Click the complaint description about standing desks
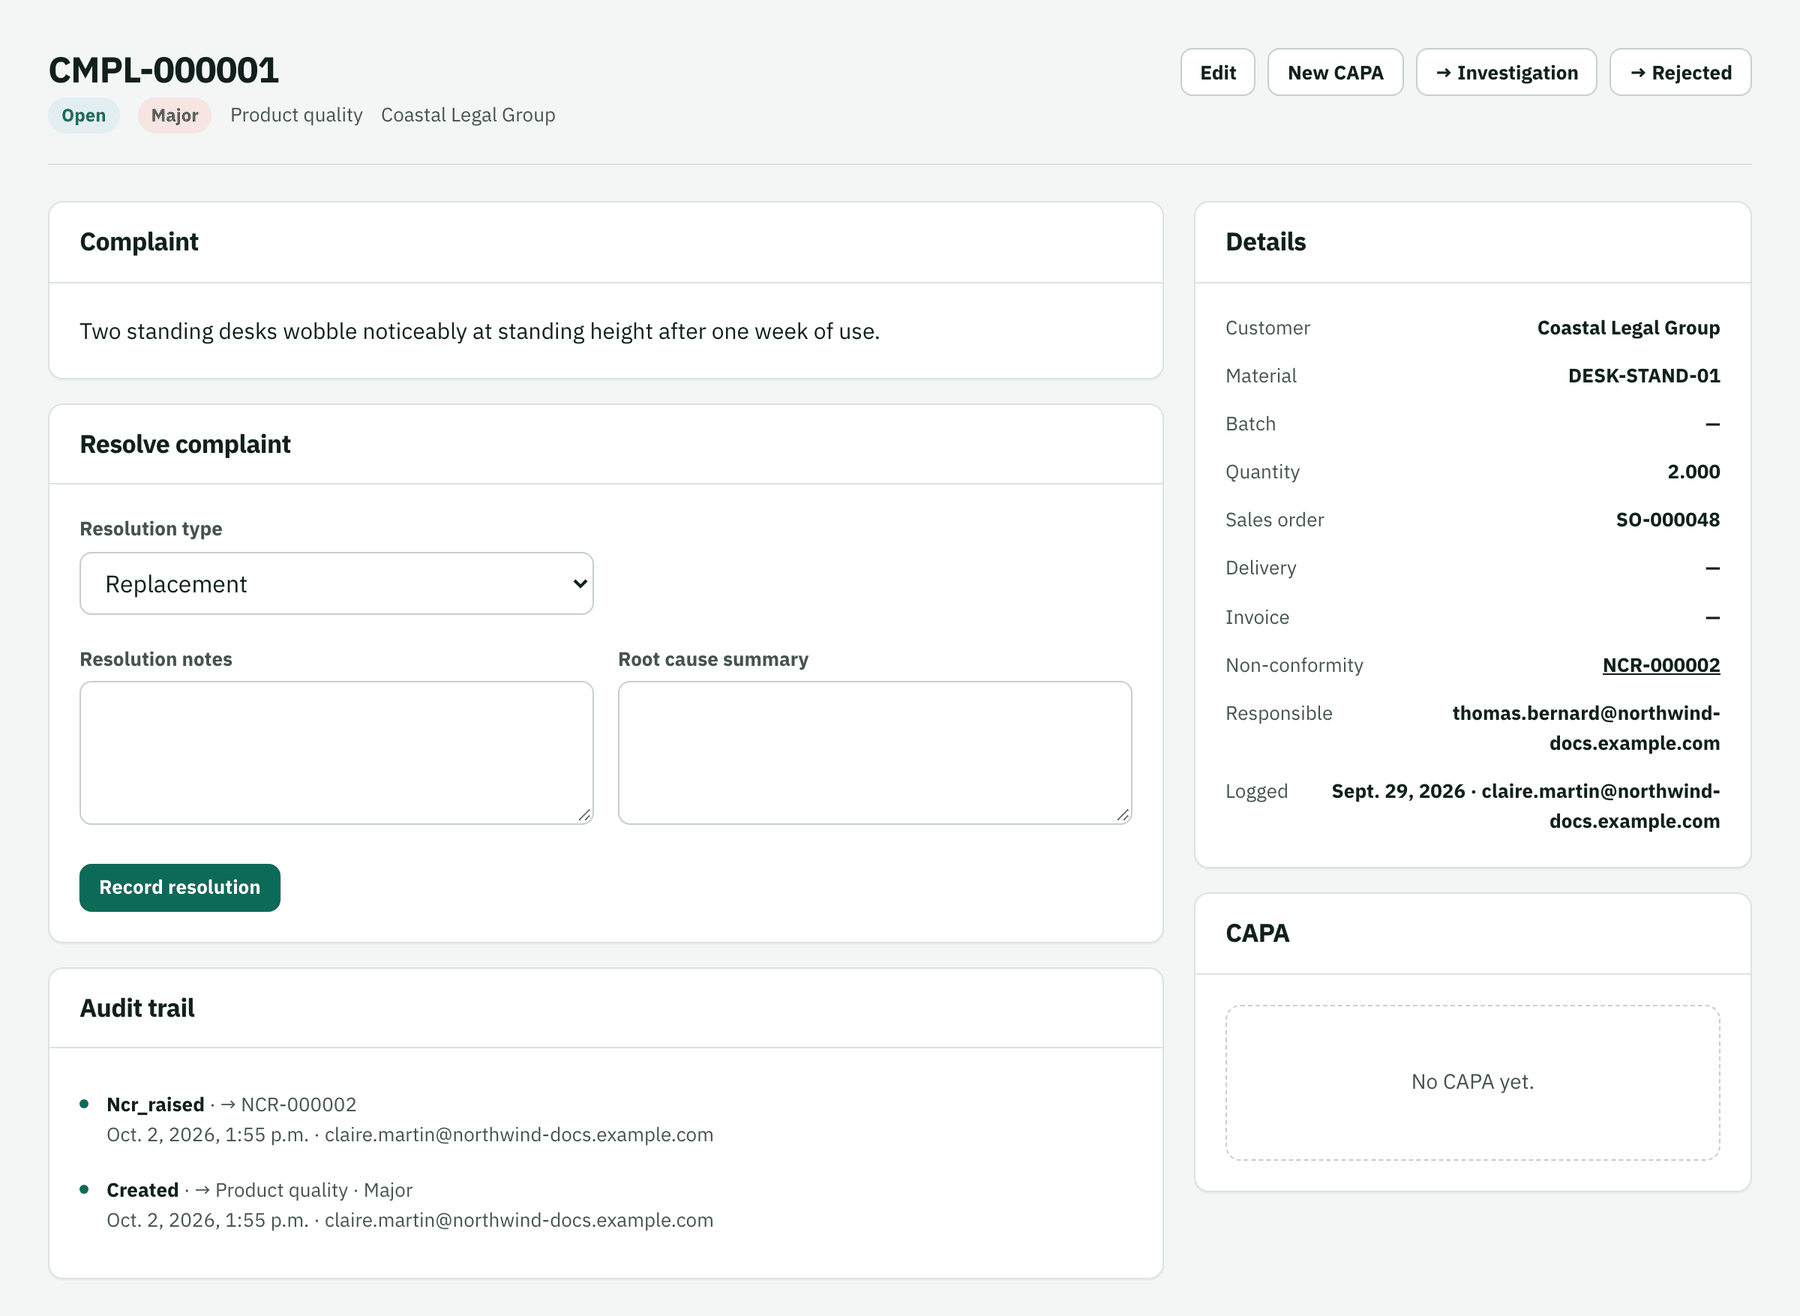The width and height of the screenshot is (1800, 1316). [x=480, y=331]
